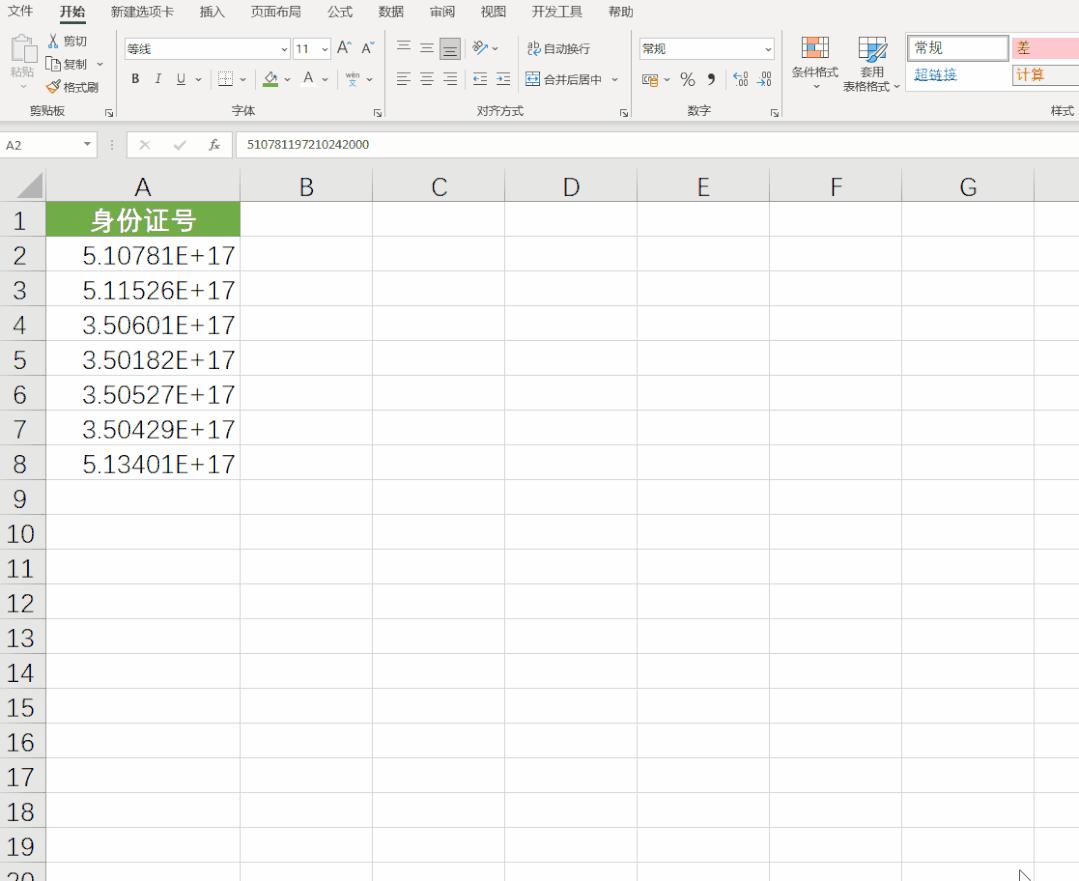Click the formula bar cancel X

tap(145, 145)
